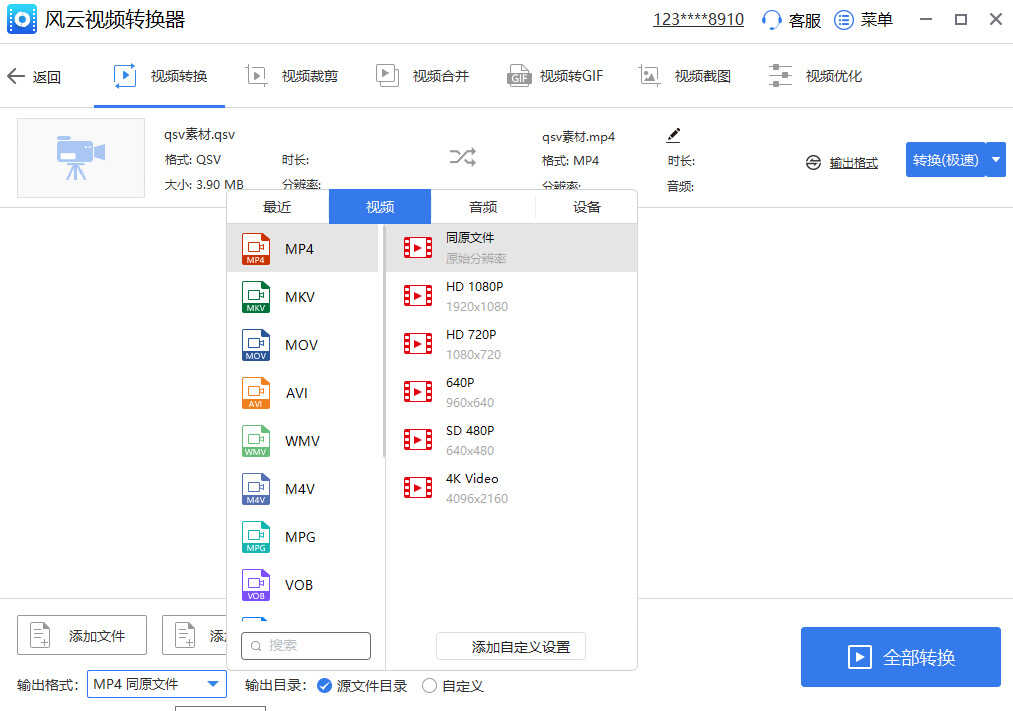Click the film icon beside 640P

[x=418, y=391]
